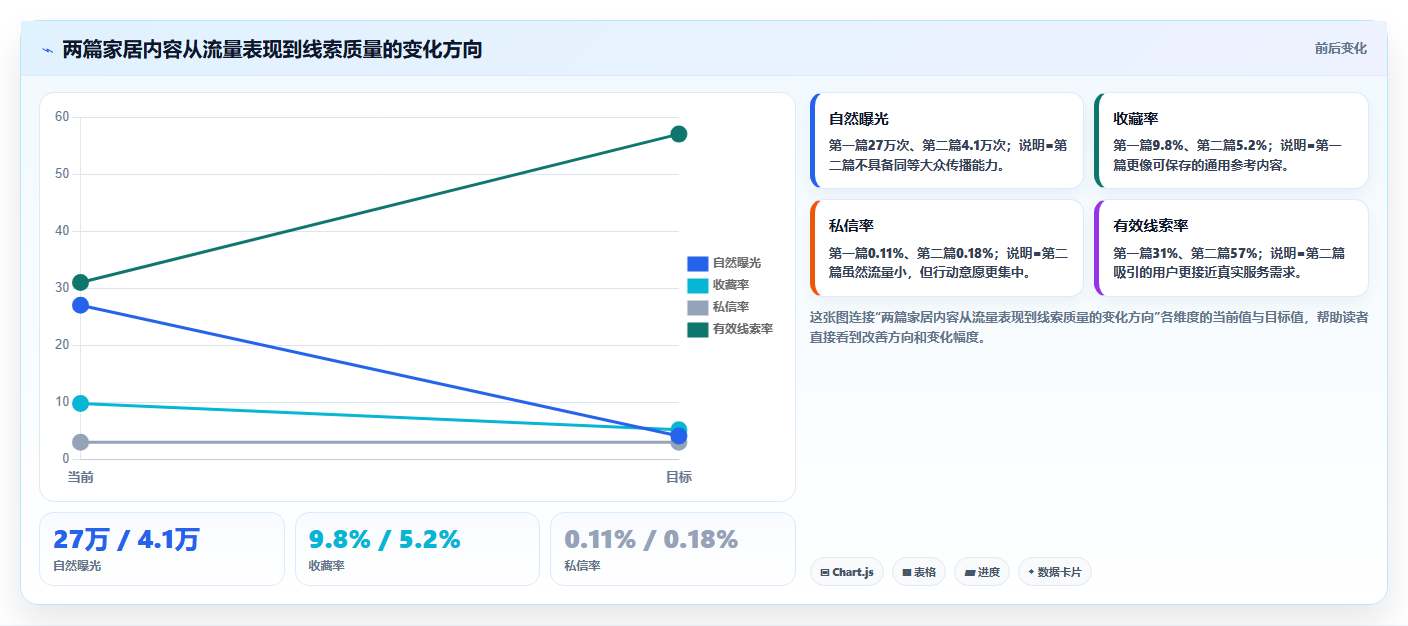Click the 表格 tag chip
The height and width of the screenshot is (626, 1408).
tap(919, 572)
